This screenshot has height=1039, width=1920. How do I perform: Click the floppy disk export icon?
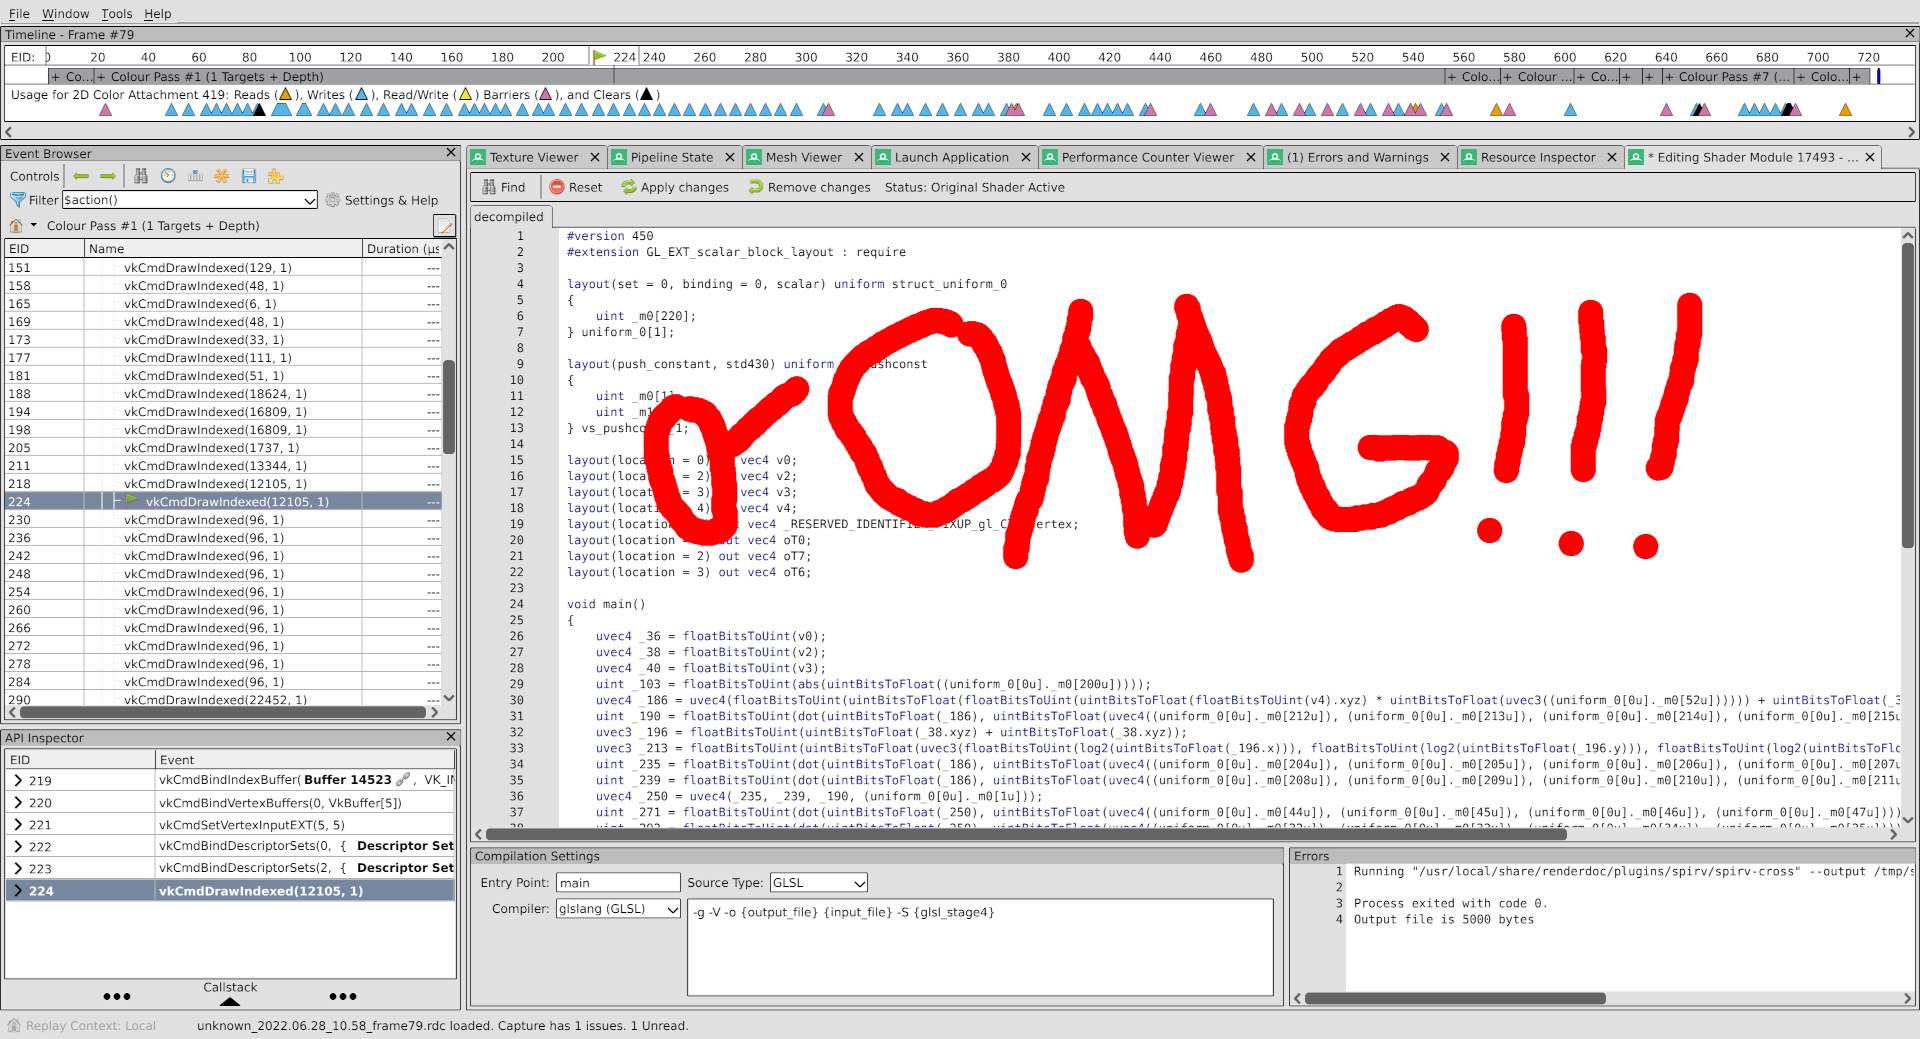coord(248,176)
